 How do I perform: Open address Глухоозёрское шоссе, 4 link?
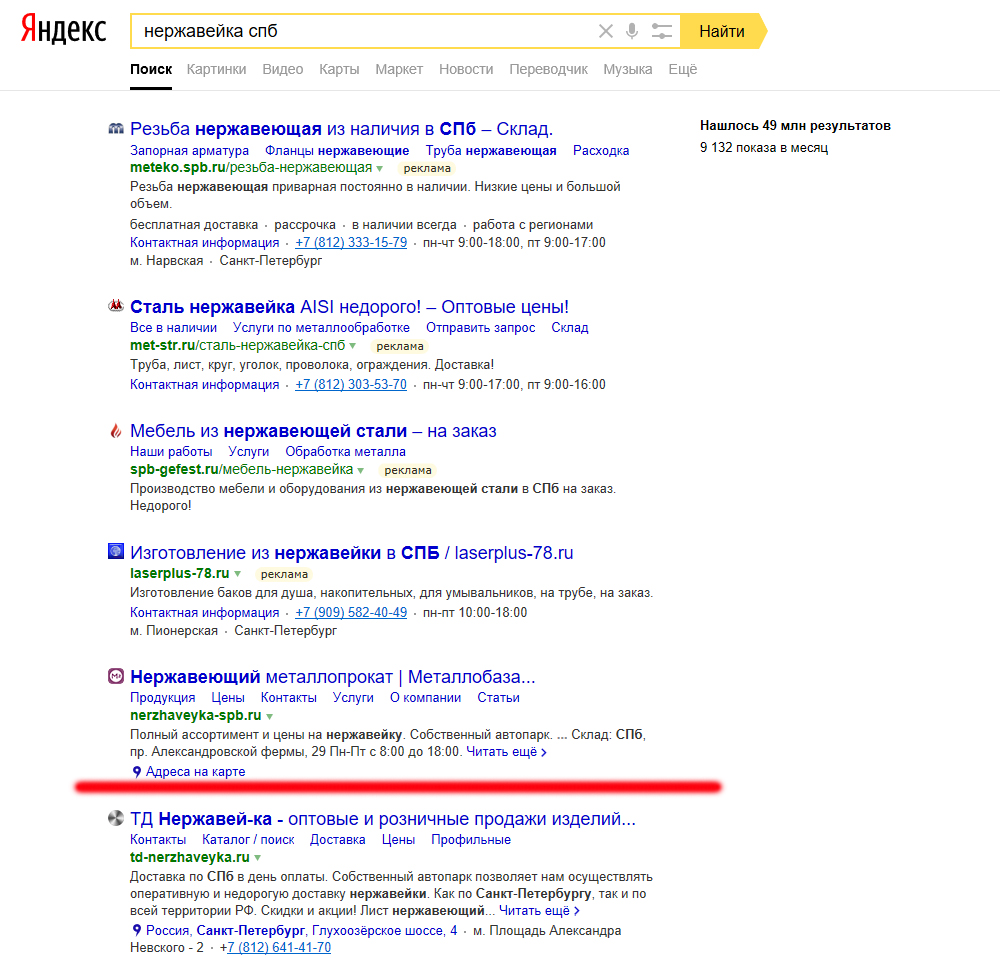click(x=385, y=931)
